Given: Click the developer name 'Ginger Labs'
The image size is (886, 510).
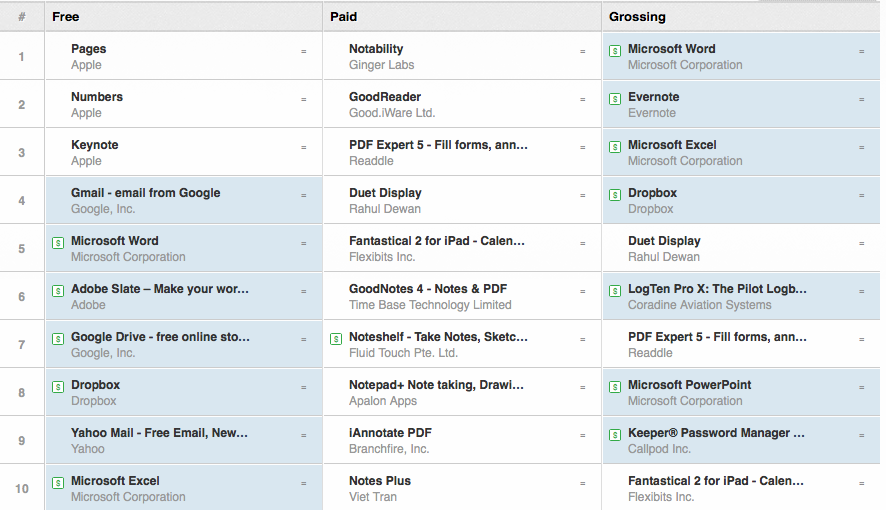Looking at the screenshot, I should [x=381, y=65].
